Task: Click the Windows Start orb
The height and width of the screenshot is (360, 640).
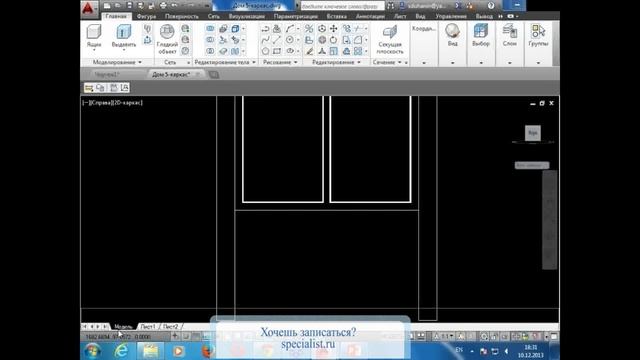Action: [x=93, y=351]
